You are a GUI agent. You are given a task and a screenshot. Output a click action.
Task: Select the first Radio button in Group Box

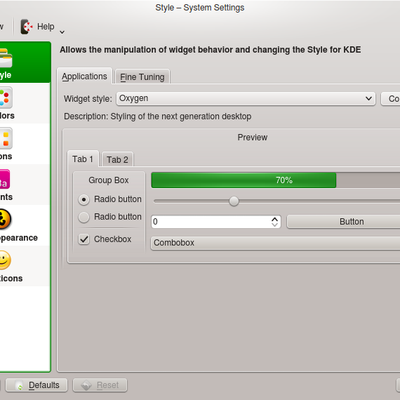[84, 200]
